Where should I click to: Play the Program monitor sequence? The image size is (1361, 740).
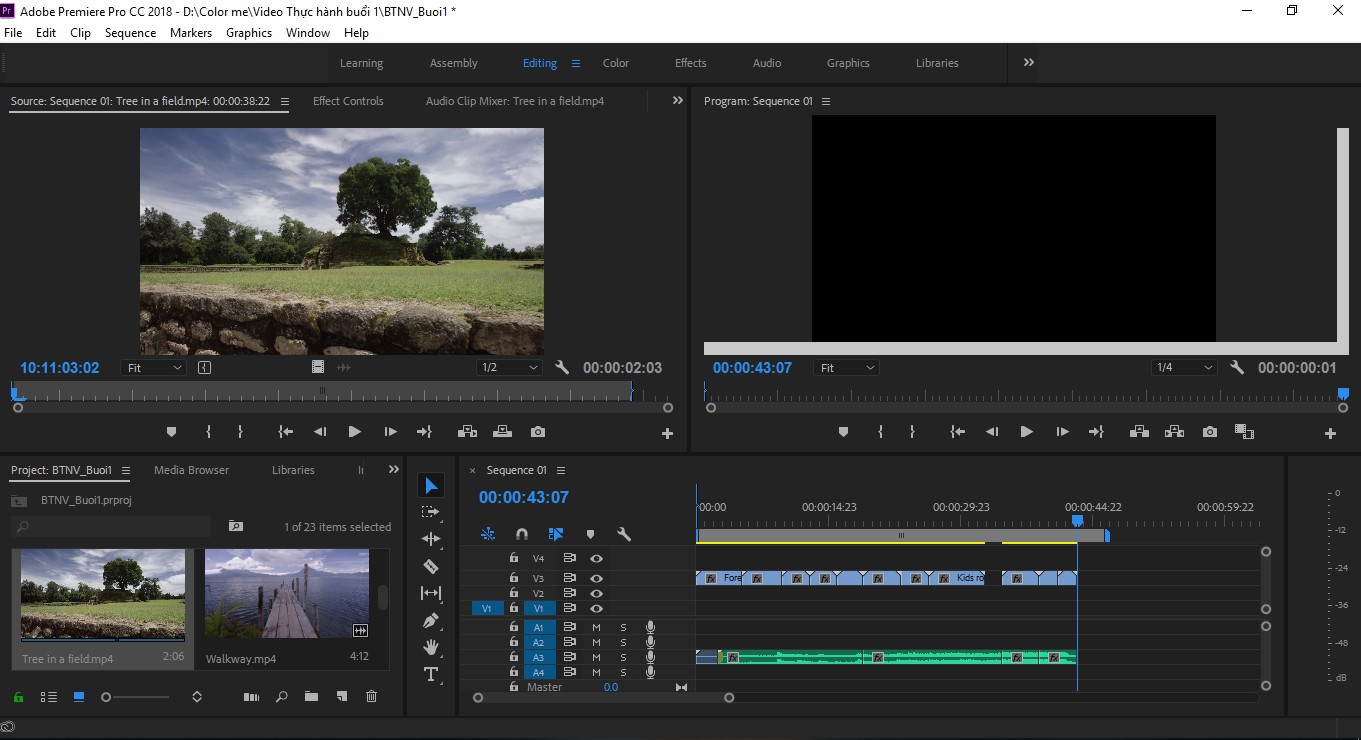point(1026,432)
